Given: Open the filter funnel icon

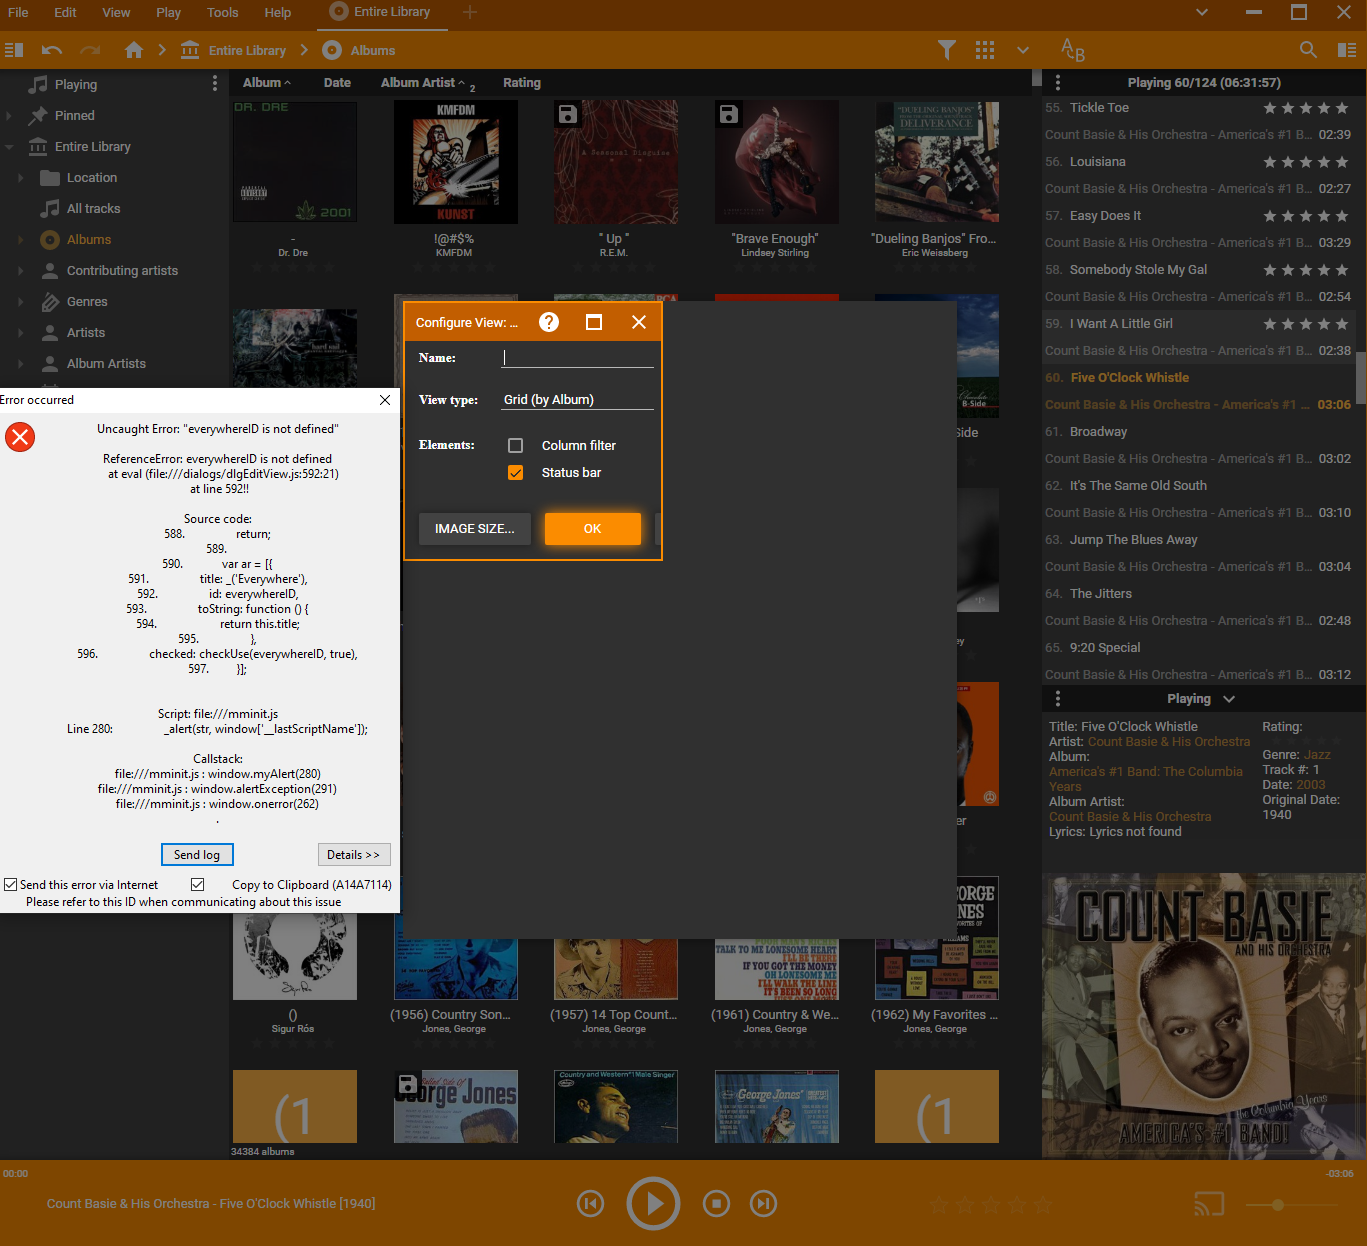Looking at the screenshot, I should pos(946,50).
